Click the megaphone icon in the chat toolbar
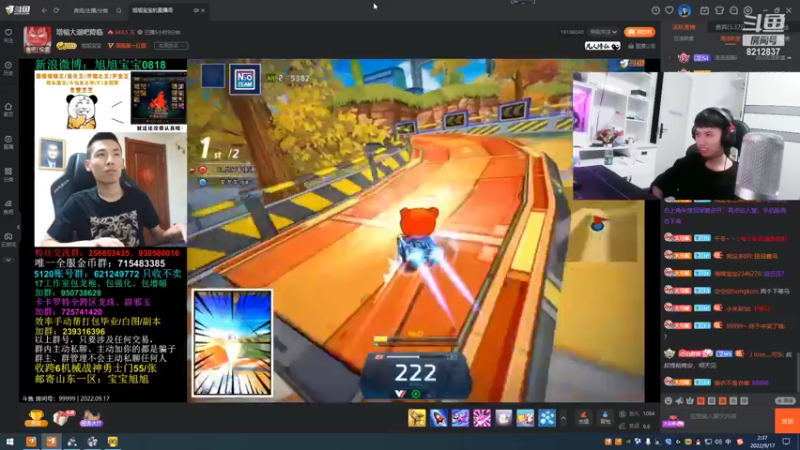The image size is (800, 450). point(679,401)
